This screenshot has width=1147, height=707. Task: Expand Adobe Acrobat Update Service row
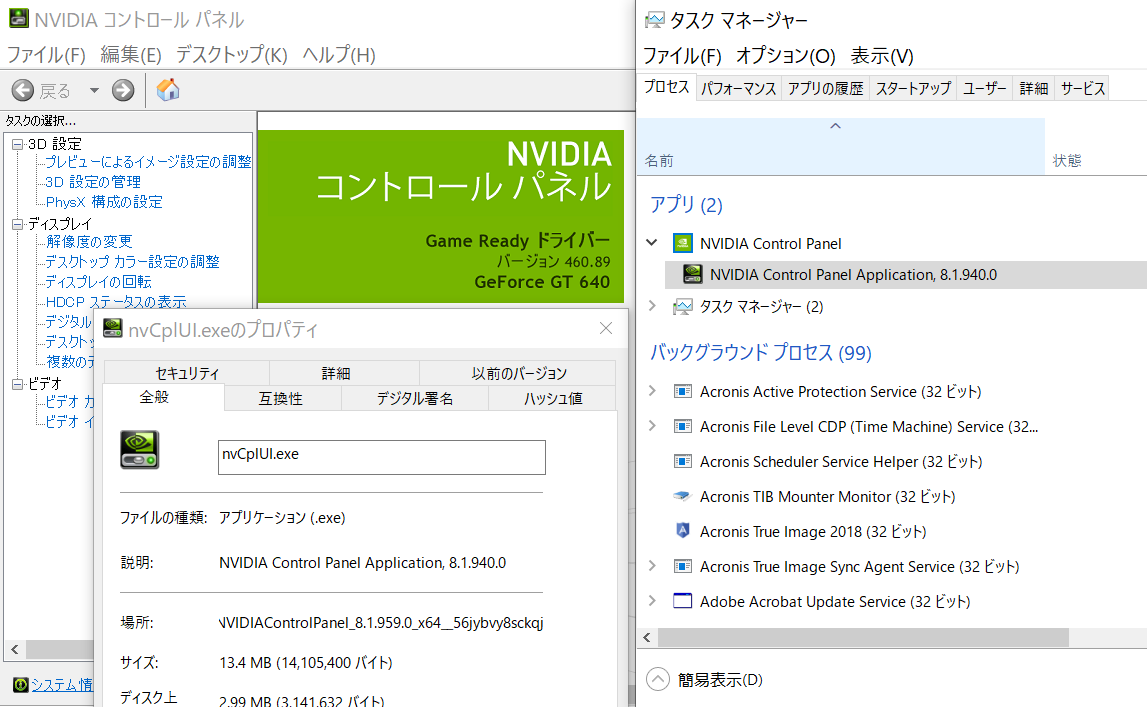click(652, 601)
